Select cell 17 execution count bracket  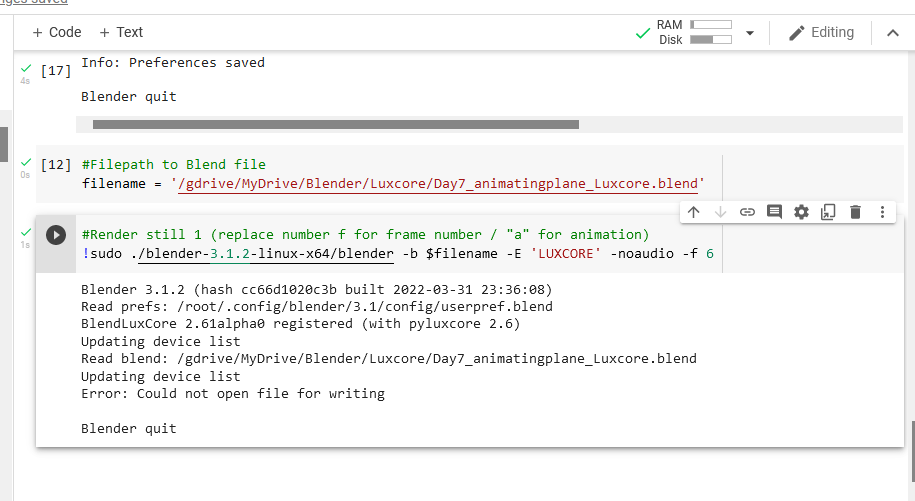55,71
